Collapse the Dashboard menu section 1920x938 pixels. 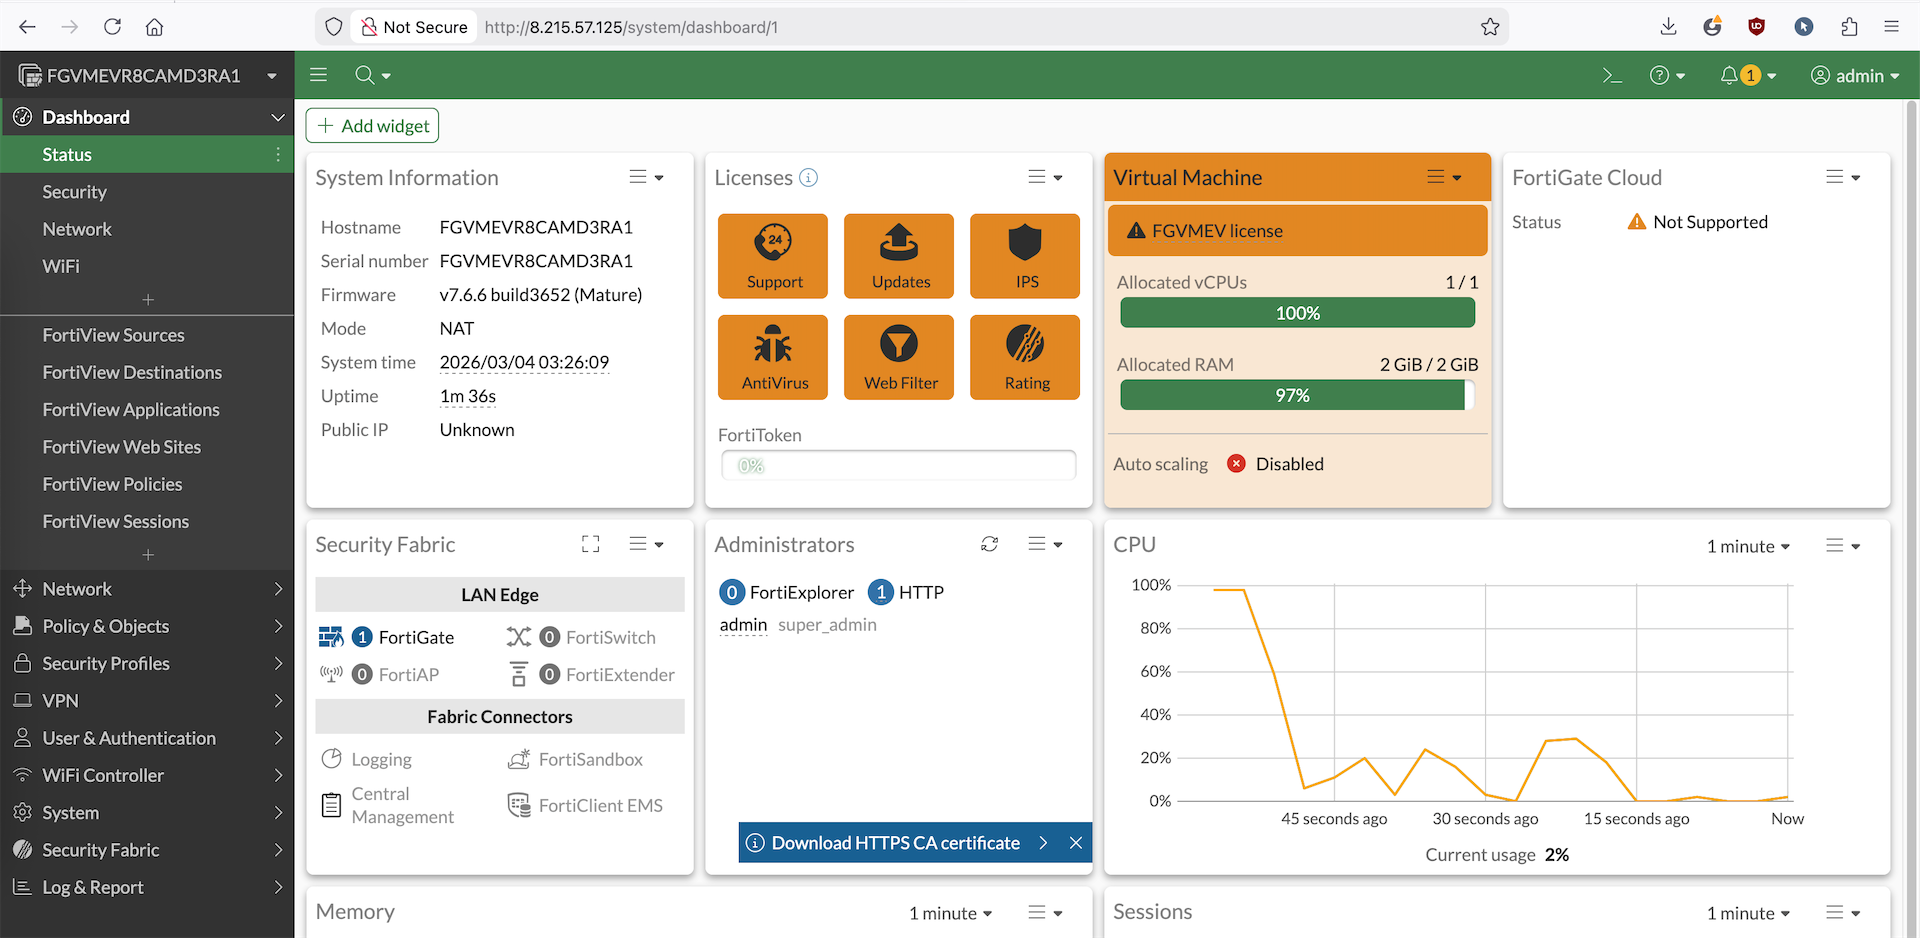(277, 118)
